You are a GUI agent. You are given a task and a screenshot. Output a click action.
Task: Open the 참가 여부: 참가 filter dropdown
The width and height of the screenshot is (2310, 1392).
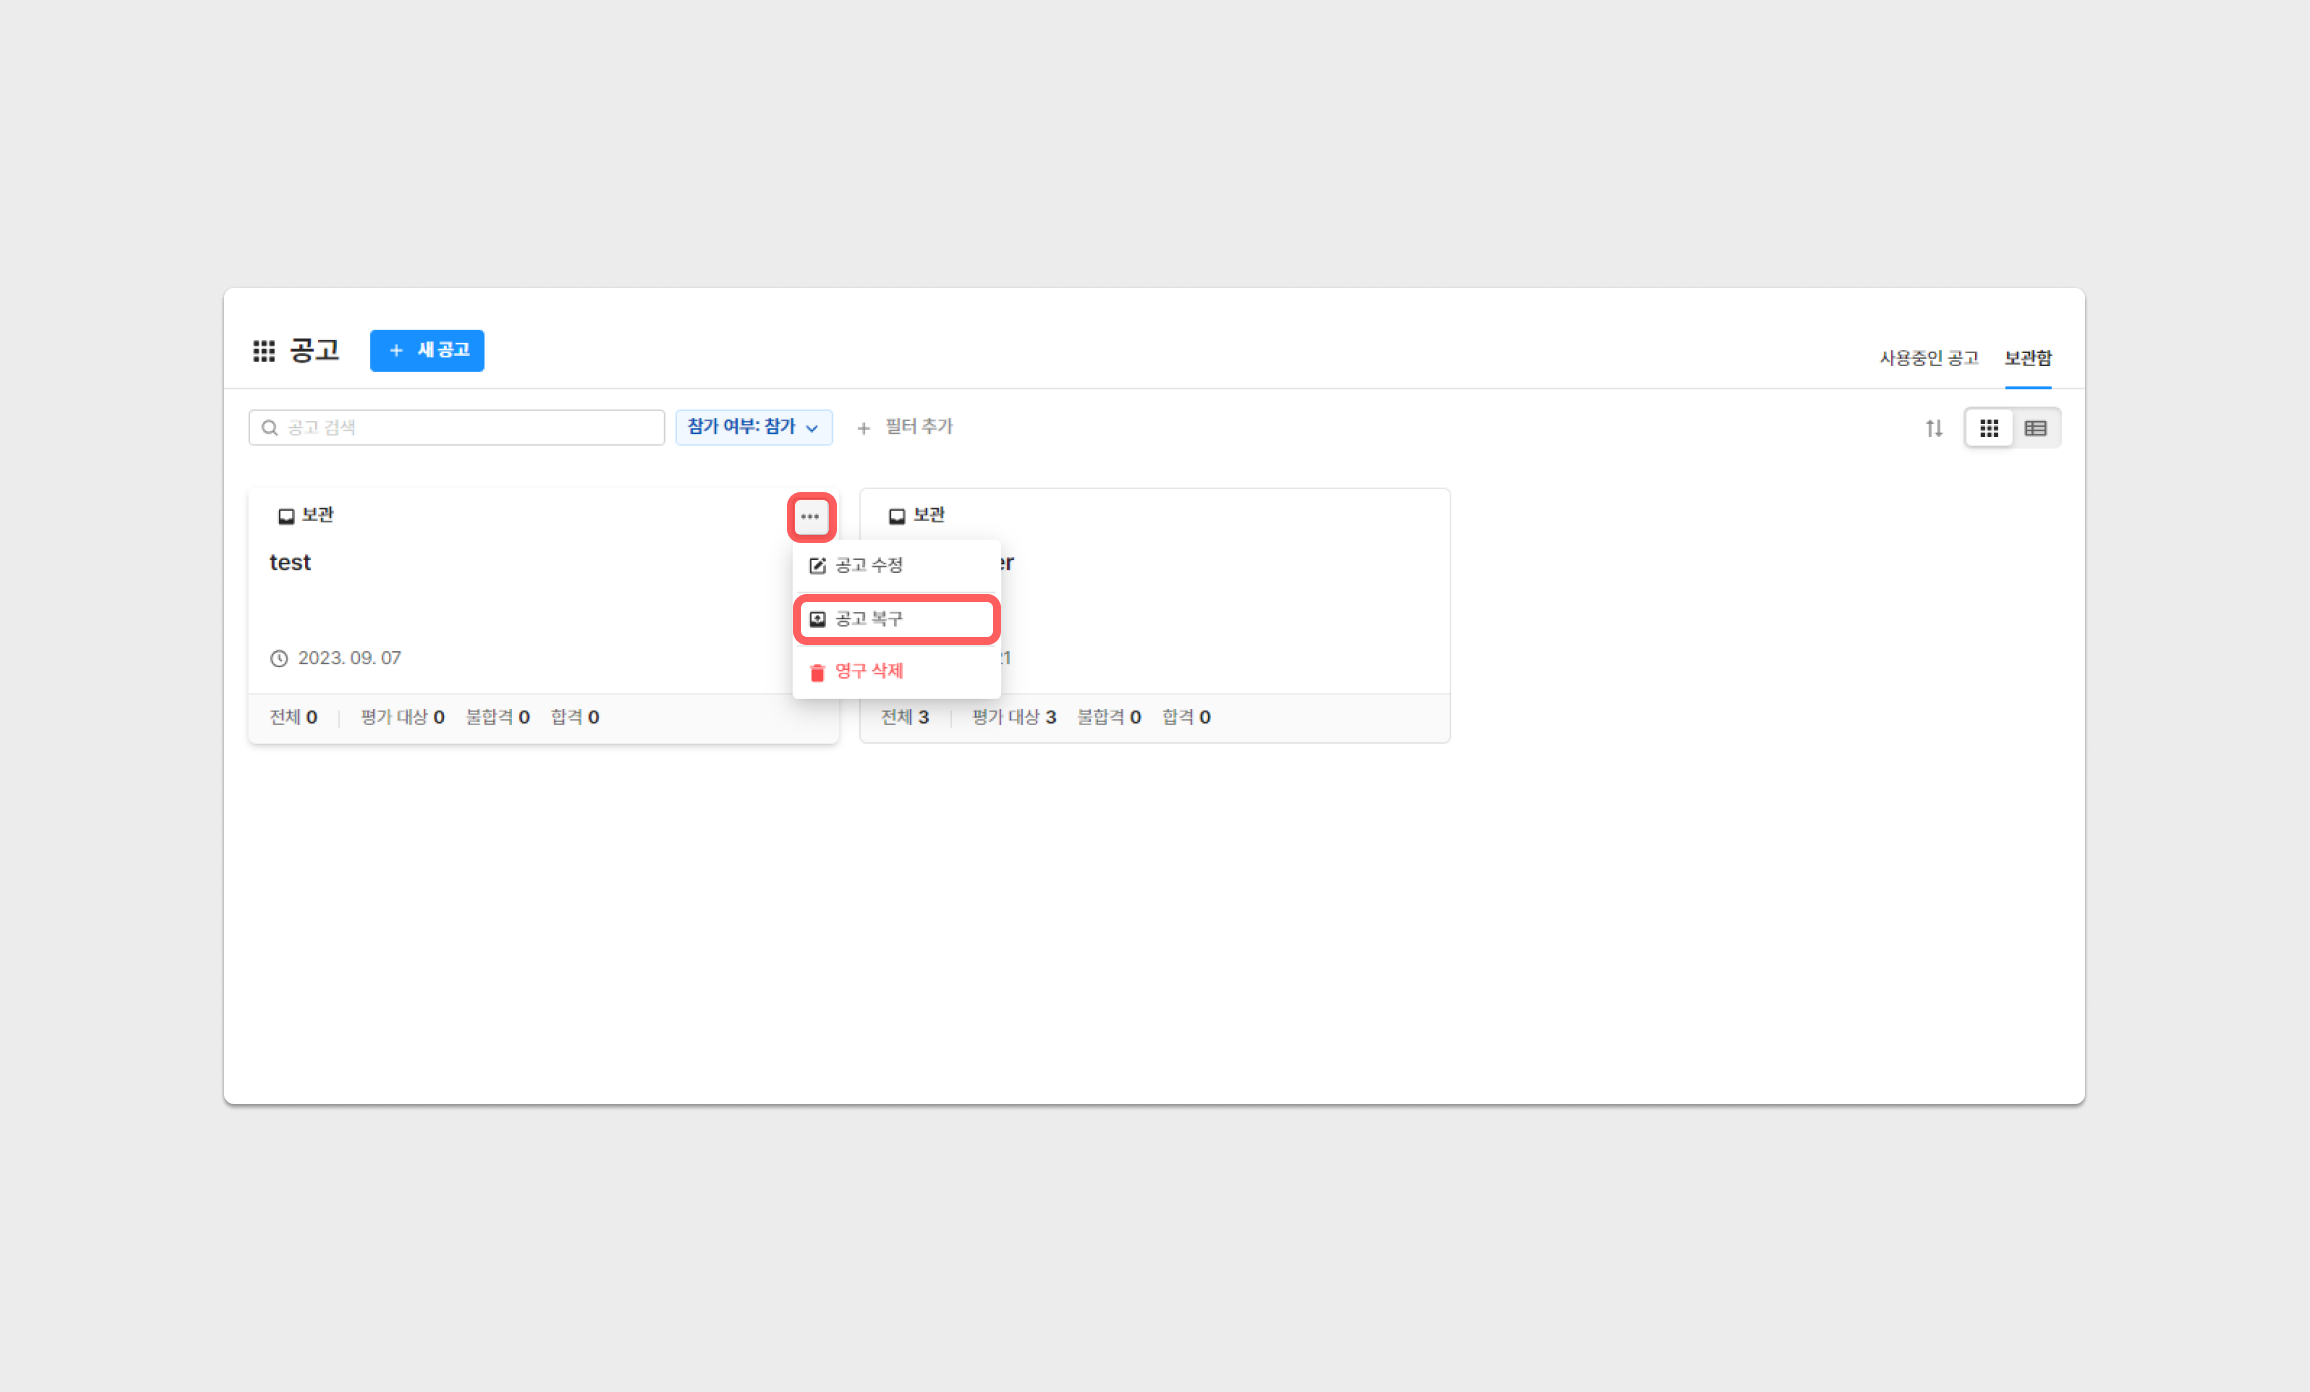753,427
